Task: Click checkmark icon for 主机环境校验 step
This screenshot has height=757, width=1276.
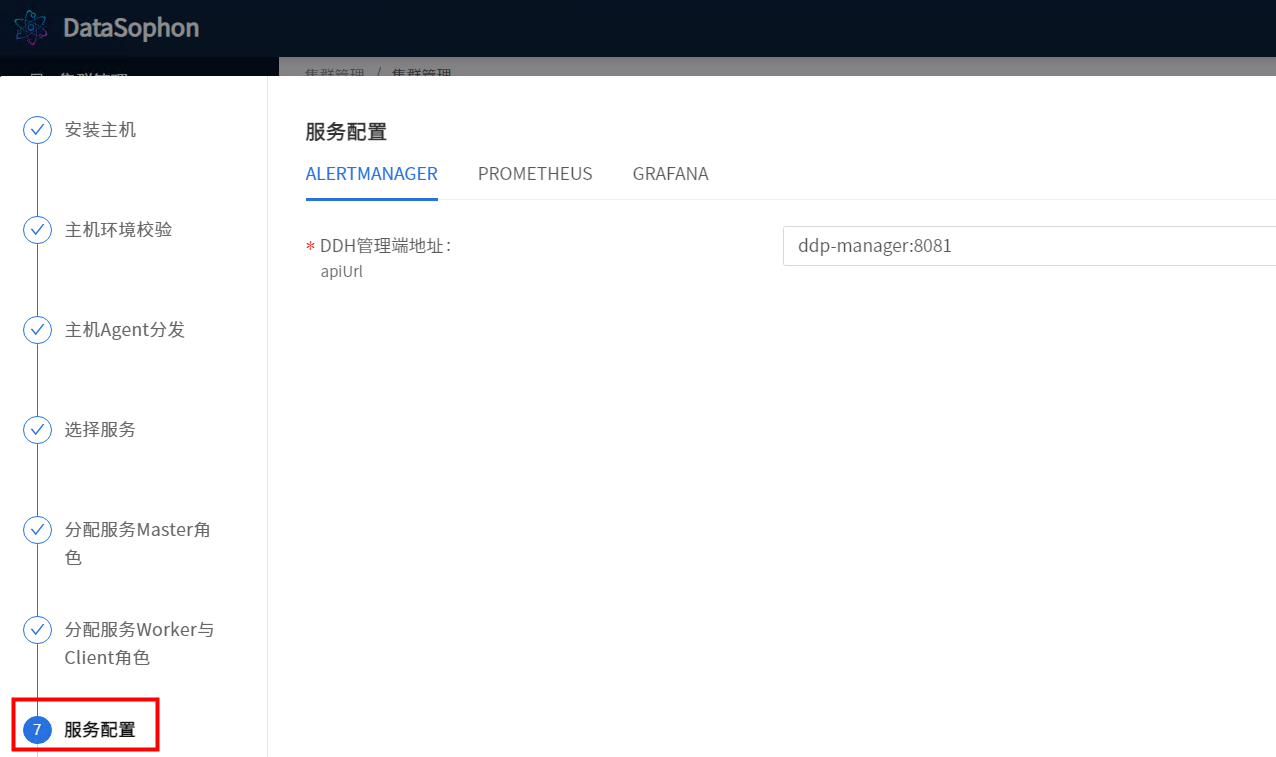Action: point(37,230)
